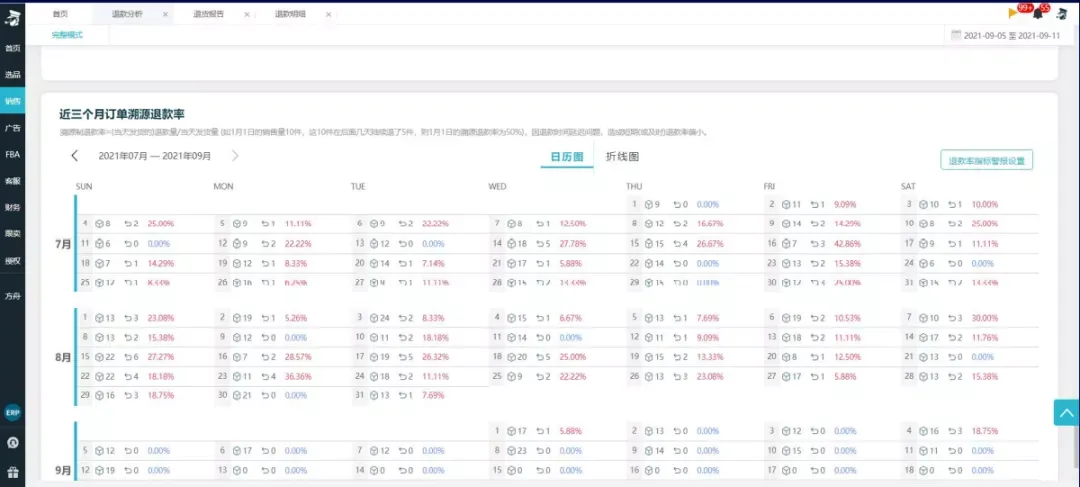Open the 选品 sidebar section
Screen dimensions: 1080x487
tap(12, 74)
